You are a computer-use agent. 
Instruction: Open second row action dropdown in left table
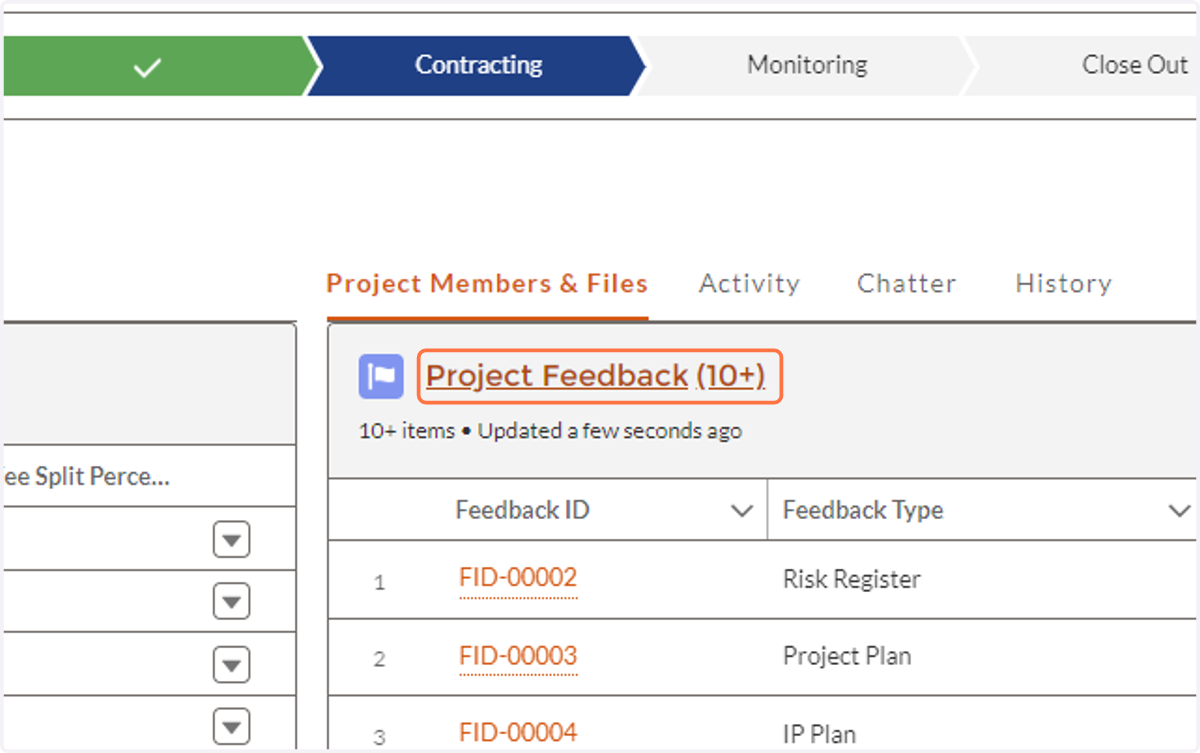[231, 603]
